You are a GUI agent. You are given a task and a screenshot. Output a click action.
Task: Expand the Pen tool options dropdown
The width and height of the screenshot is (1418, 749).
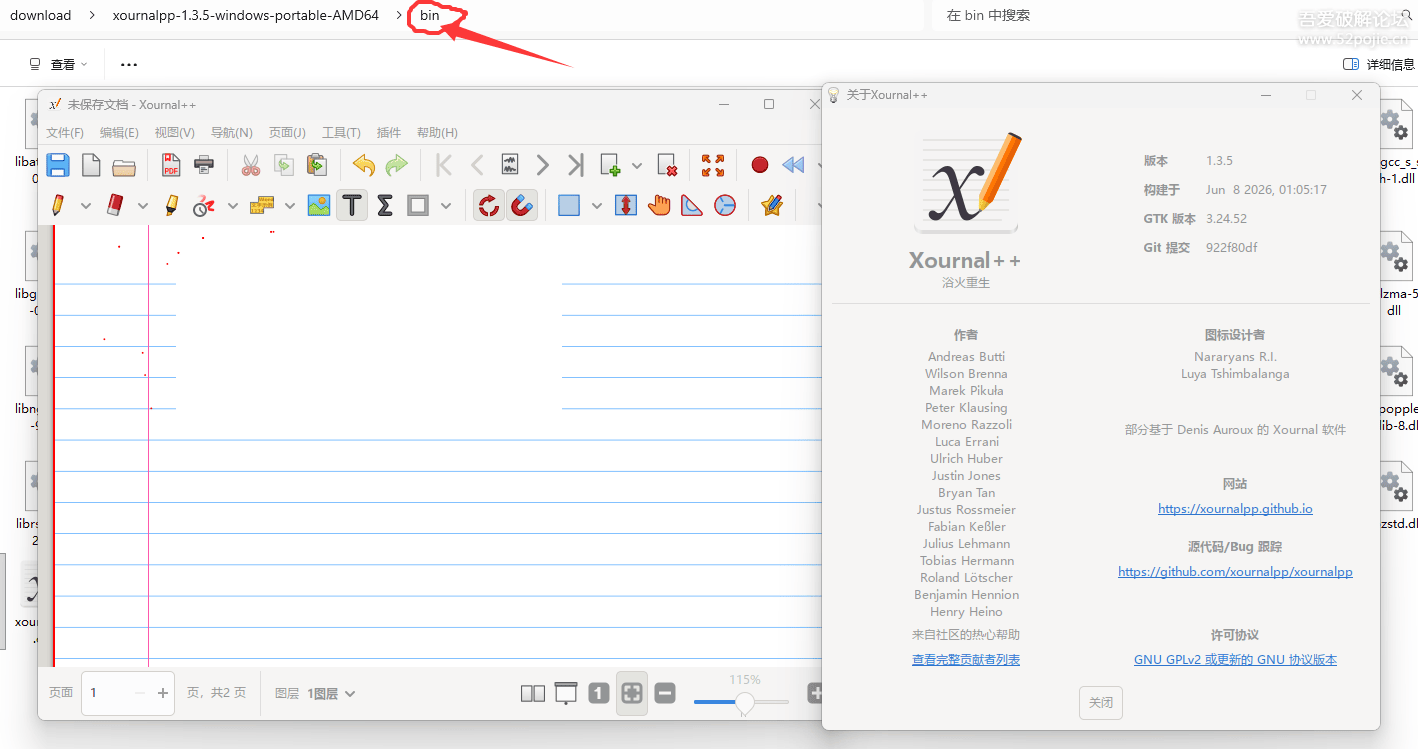[x=86, y=206]
